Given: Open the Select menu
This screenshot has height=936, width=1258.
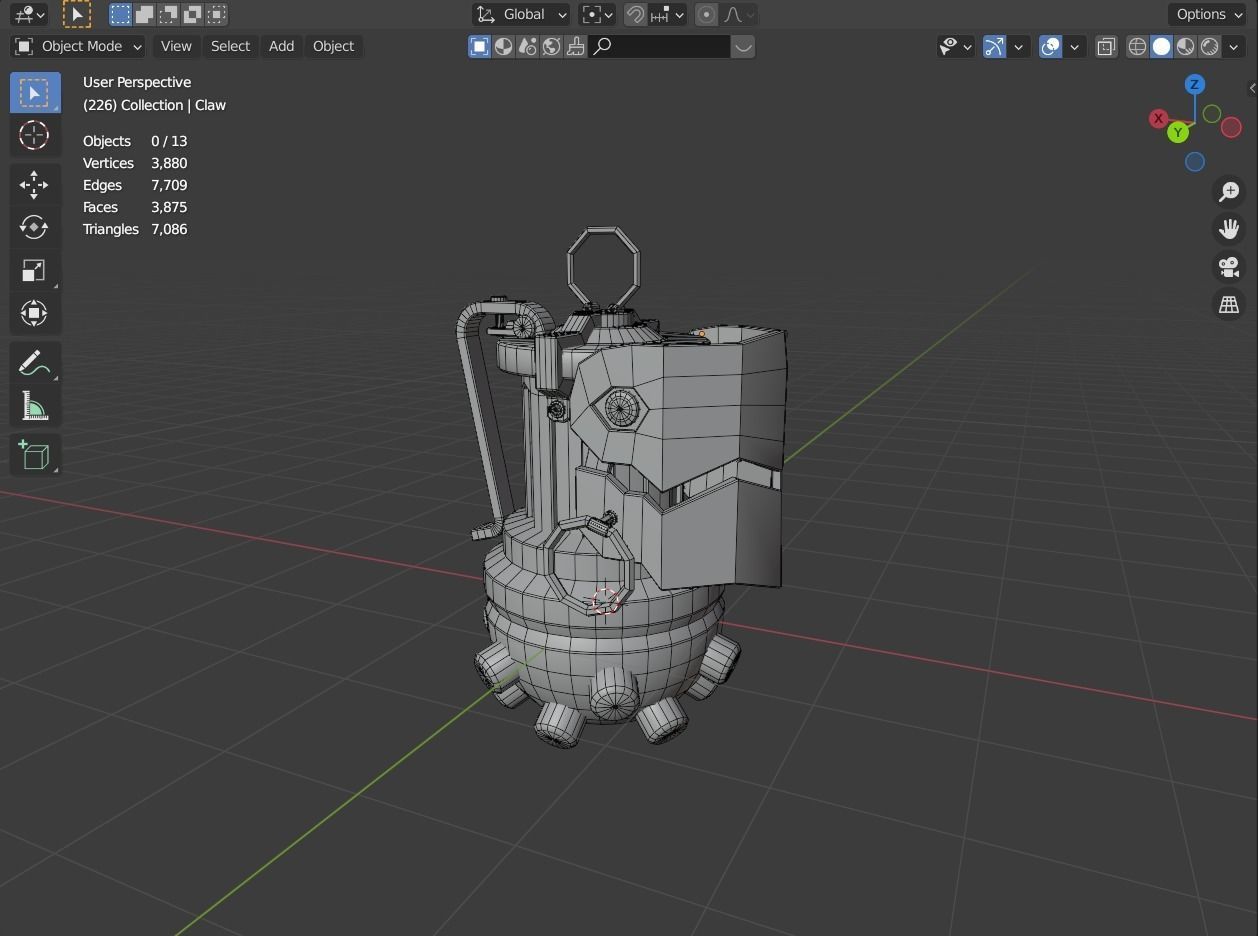Looking at the screenshot, I should point(230,46).
